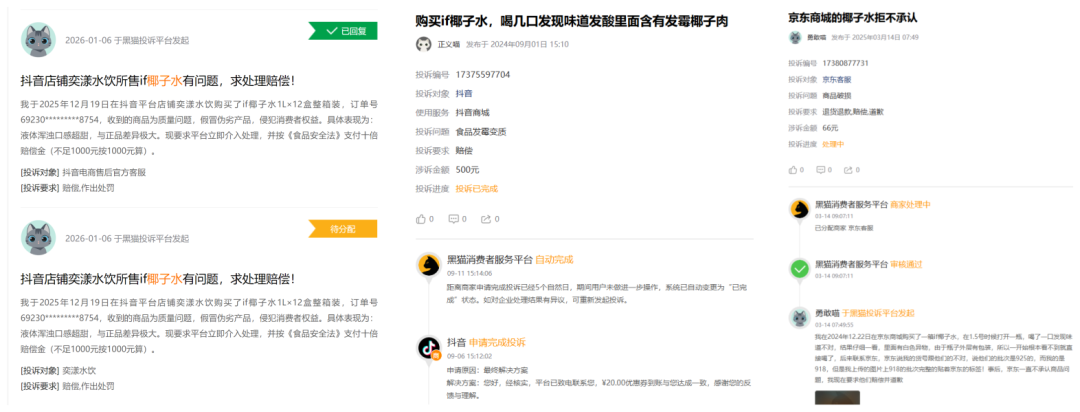Click the username 正义喵
The width and height of the screenshot is (1080, 412).
tap(449, 44)
